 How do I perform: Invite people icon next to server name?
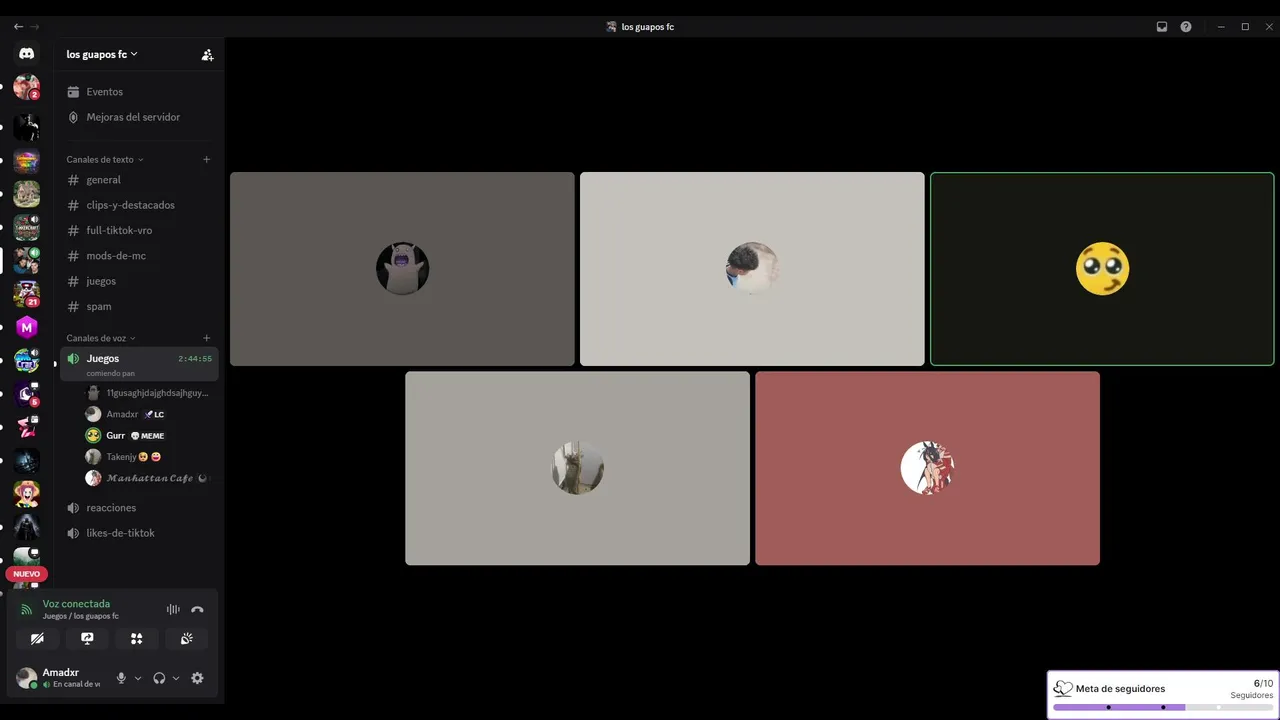207,55
